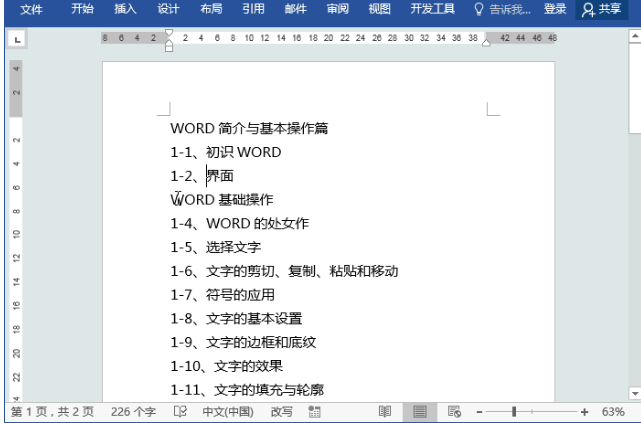Click the left indent marker on ruler
Screen dimensions: 641x423
[x=169, y=47]
